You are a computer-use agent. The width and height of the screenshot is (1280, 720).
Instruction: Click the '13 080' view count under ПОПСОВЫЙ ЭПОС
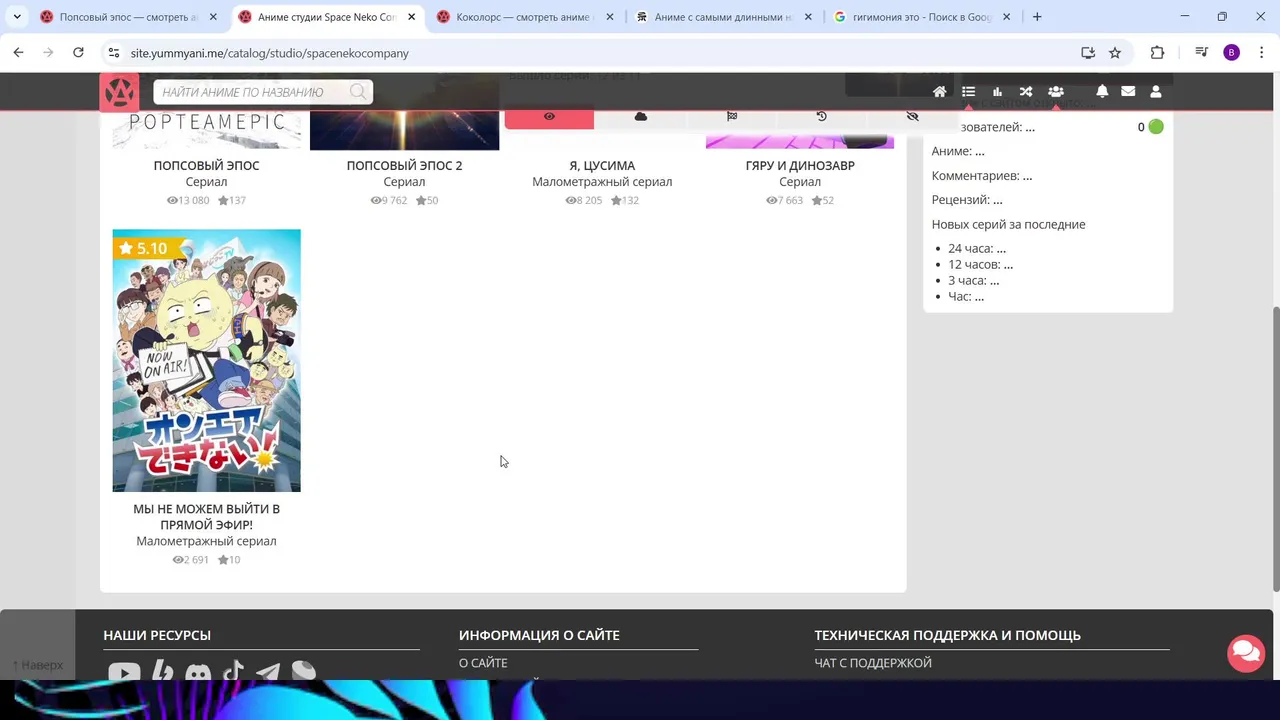pyautogui.click(x=187, y=200)
